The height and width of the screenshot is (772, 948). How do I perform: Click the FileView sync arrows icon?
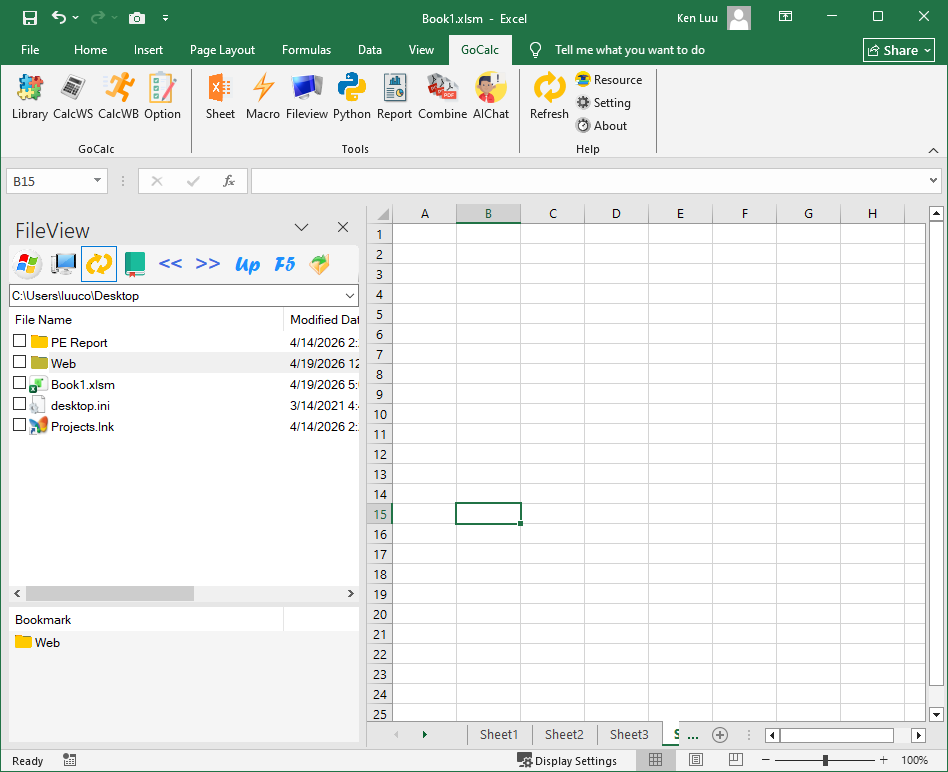pos(99,264)
